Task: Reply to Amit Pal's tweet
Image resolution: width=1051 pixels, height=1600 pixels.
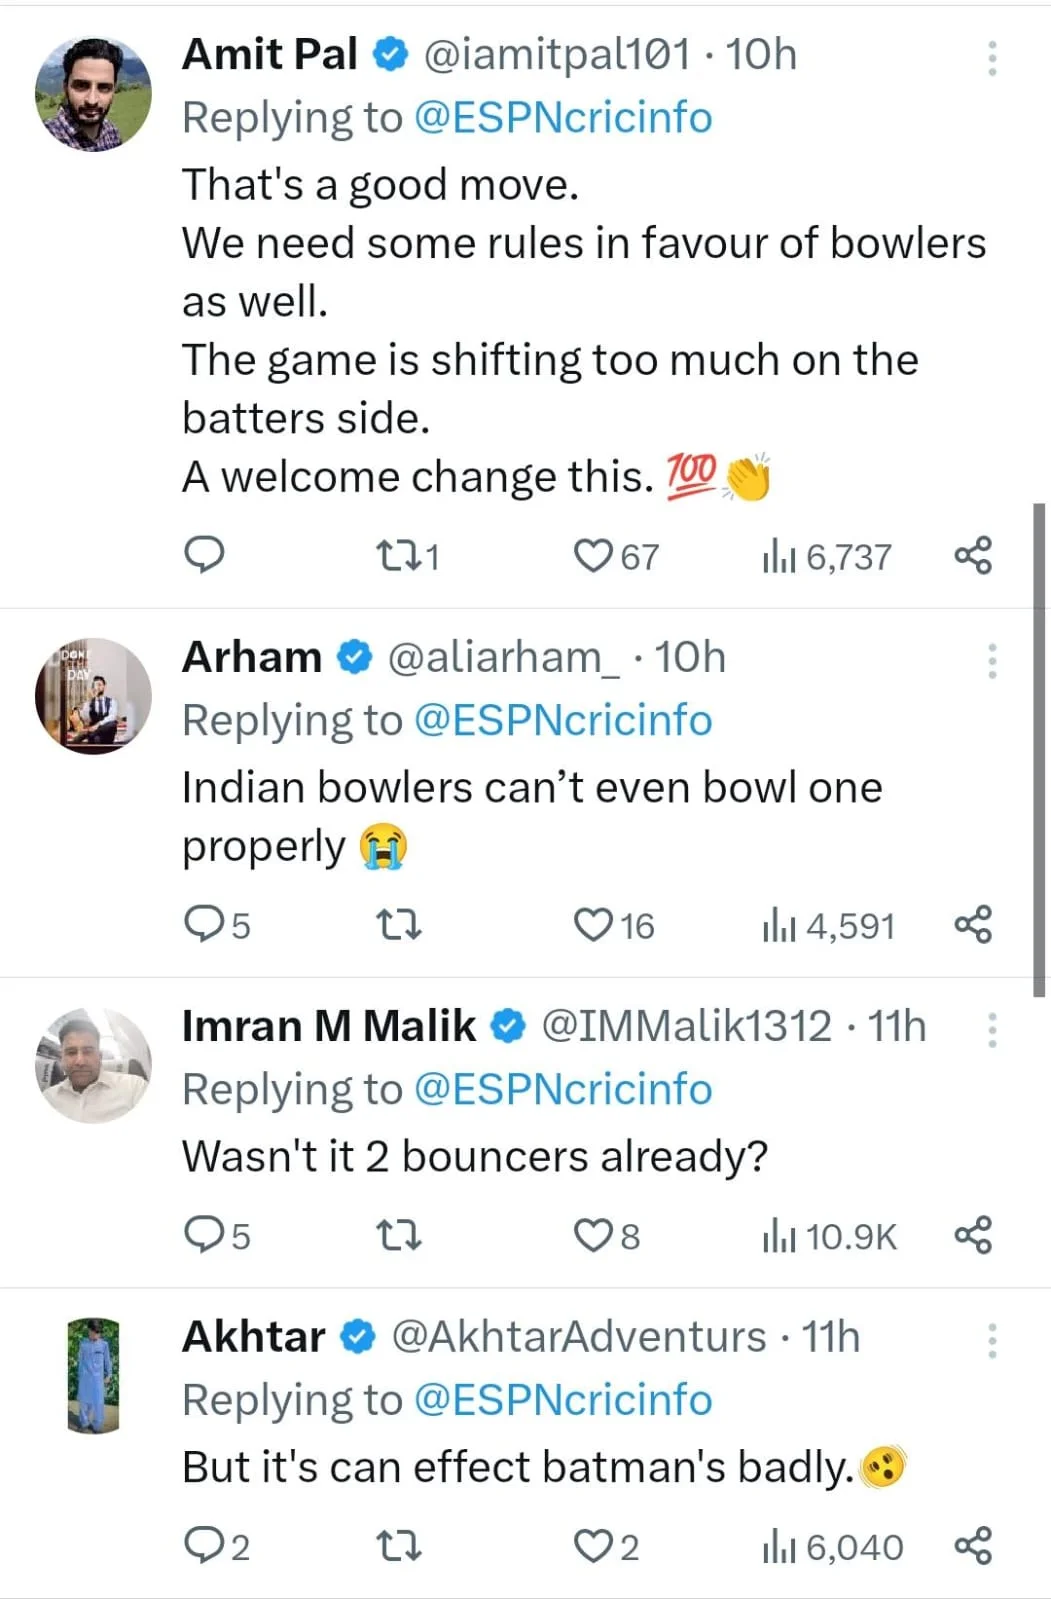Action: [205, 555]
